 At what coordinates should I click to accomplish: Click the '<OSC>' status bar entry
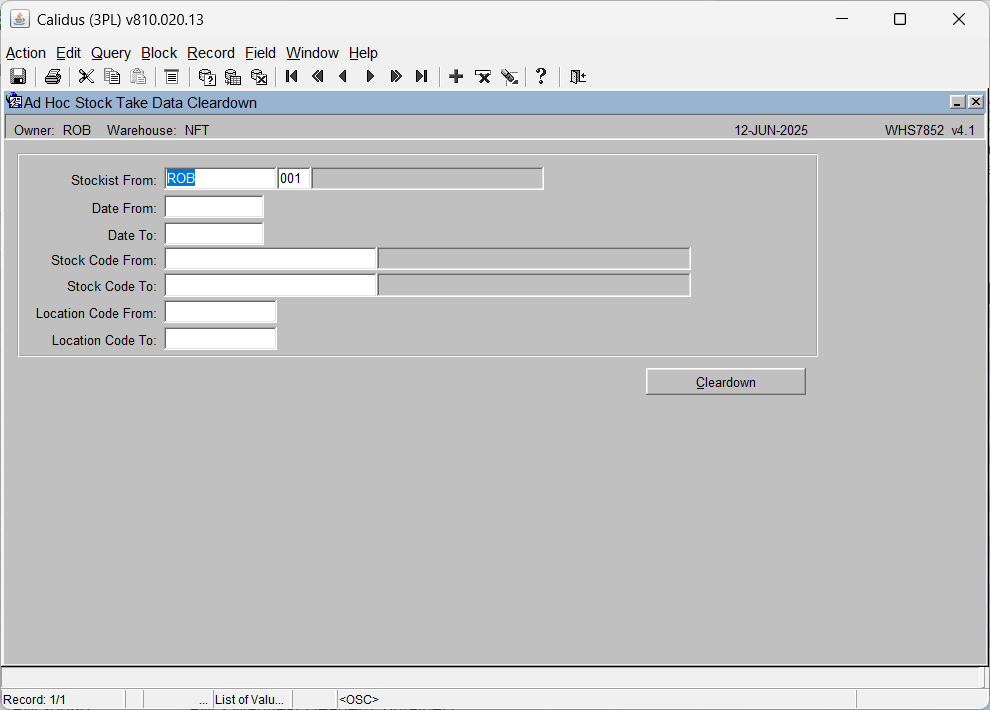tap(359, 699)
